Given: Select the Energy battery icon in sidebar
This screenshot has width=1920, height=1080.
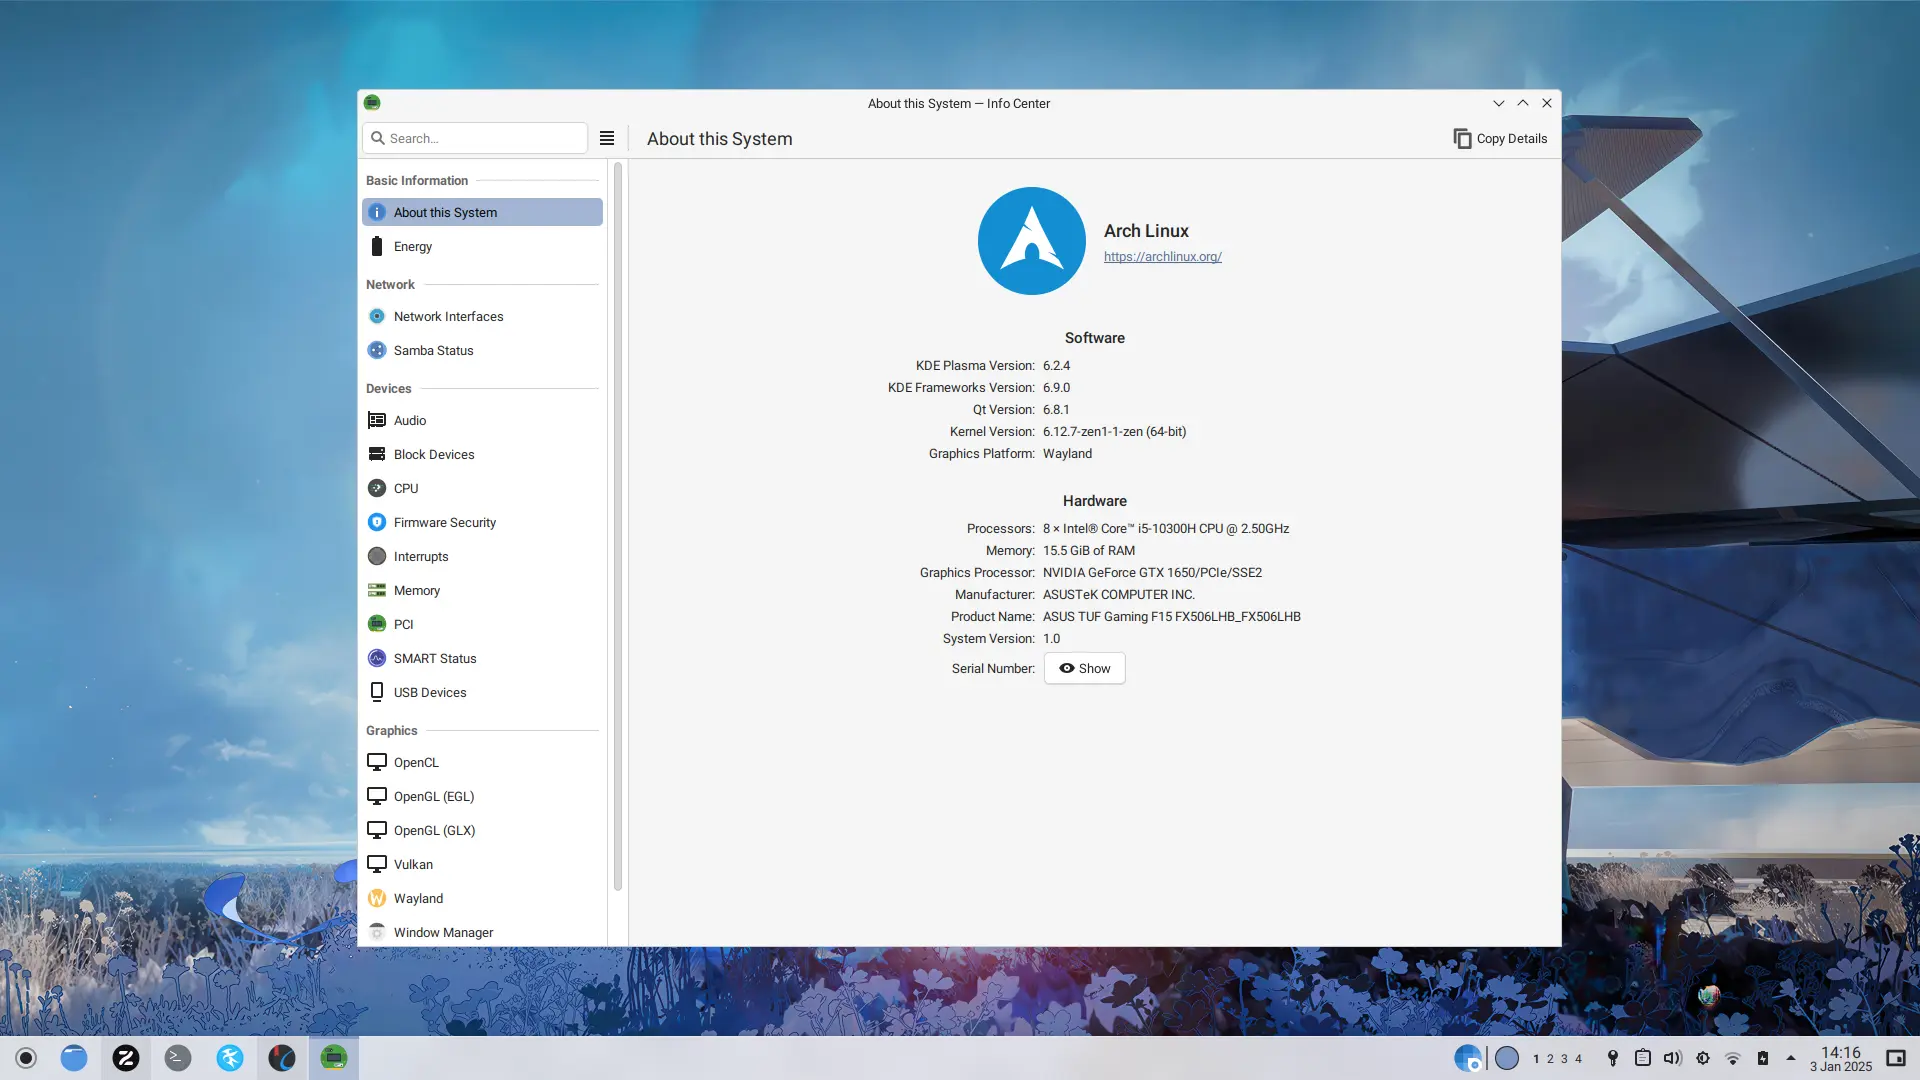Looking at the screenshot, I should 377,246.
